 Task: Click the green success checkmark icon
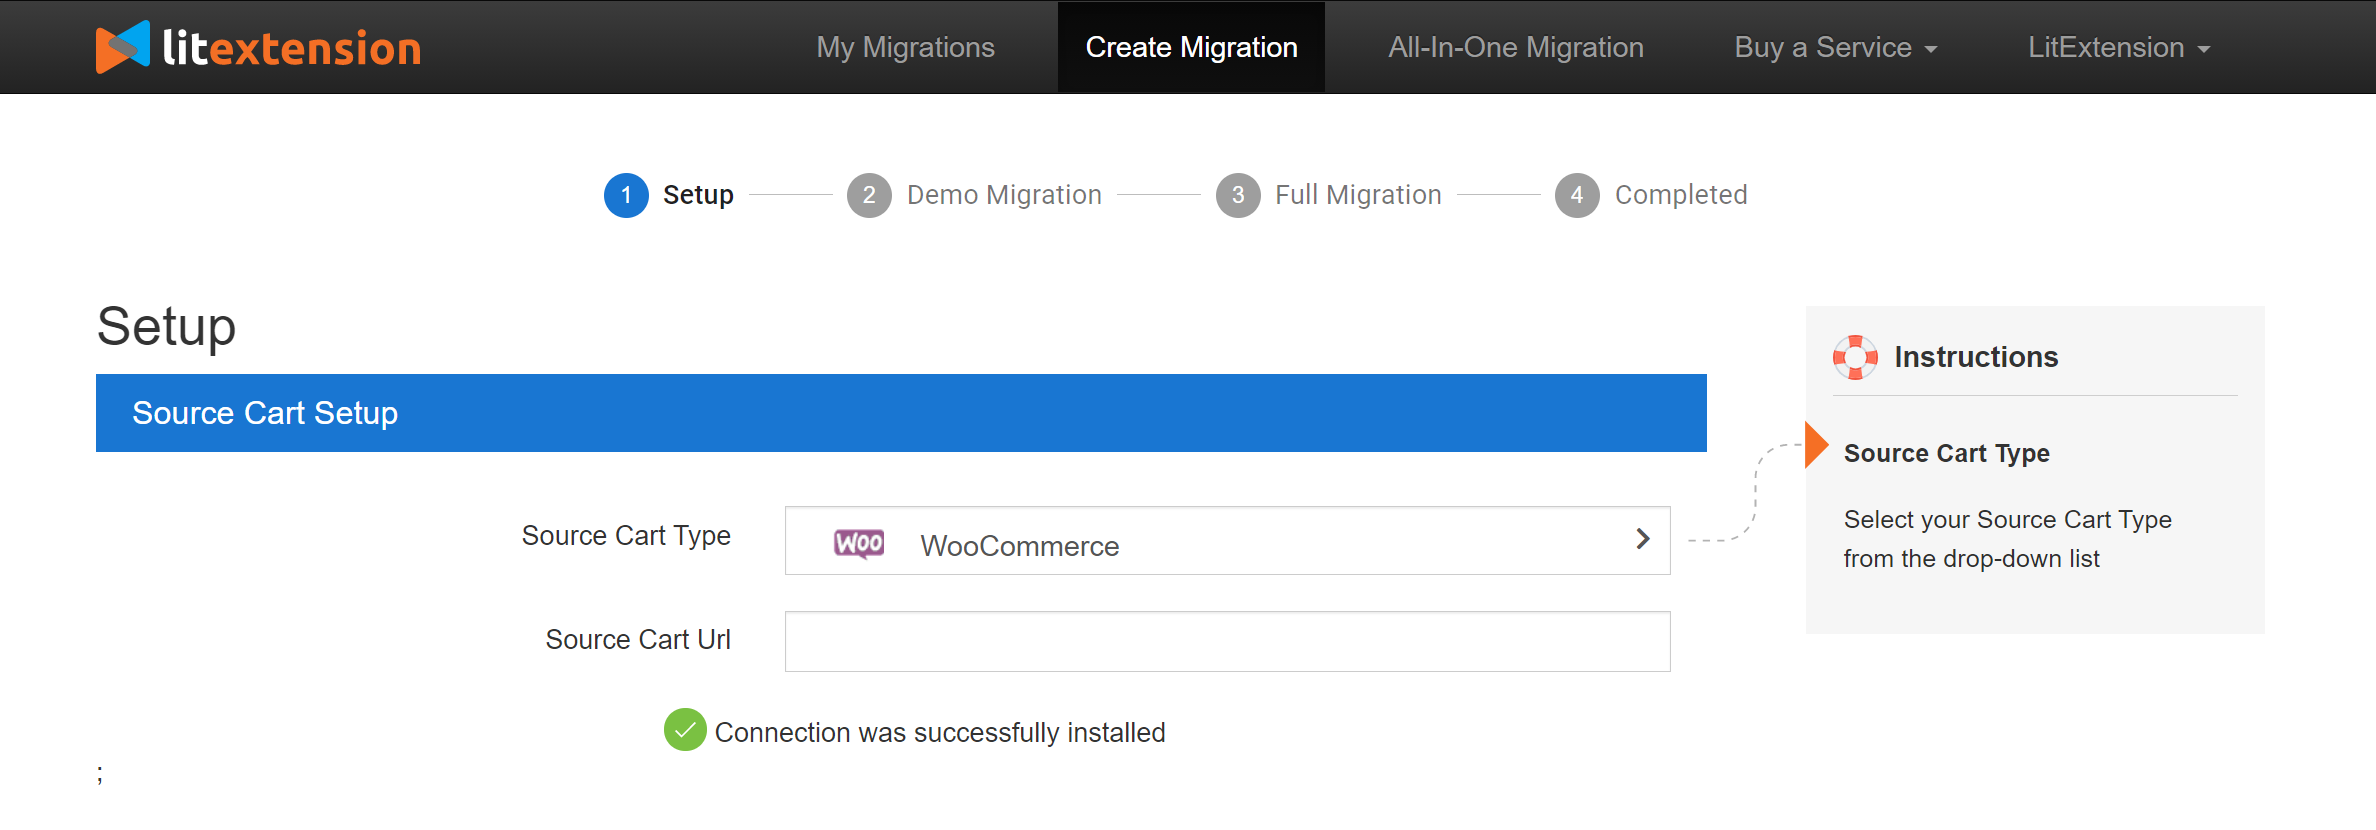coord(685,730)
